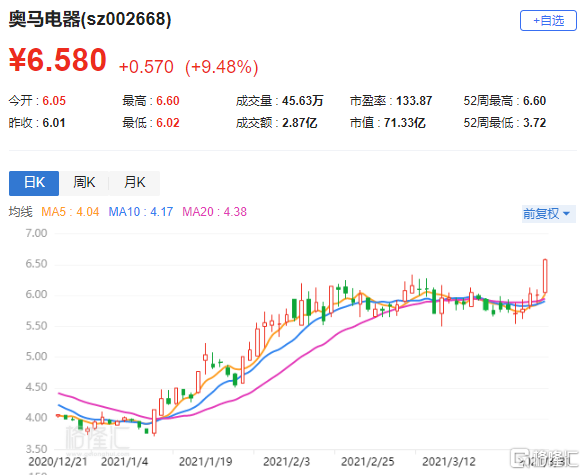Click the 2021/1/4 date axis label

[124, 462]
